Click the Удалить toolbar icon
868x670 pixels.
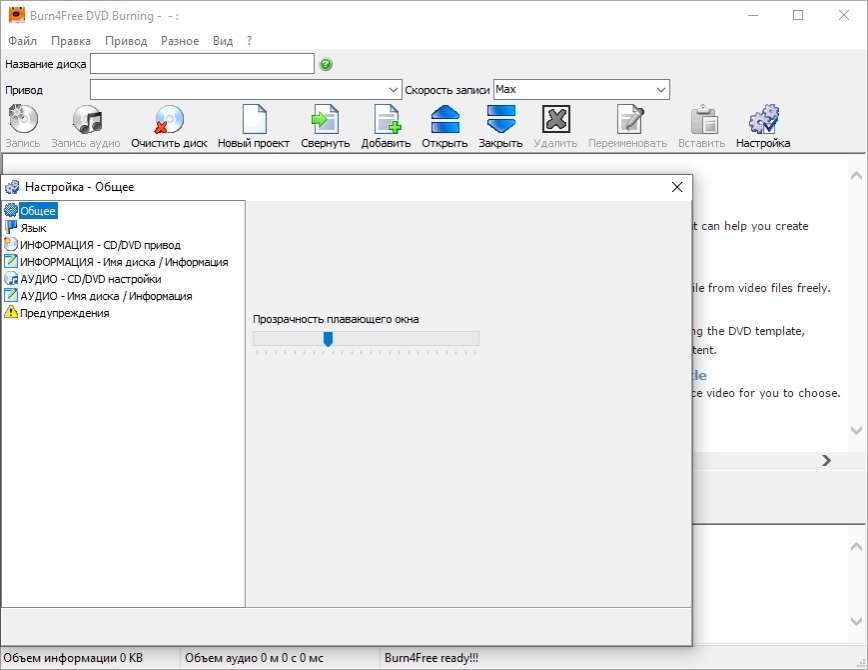556,120
